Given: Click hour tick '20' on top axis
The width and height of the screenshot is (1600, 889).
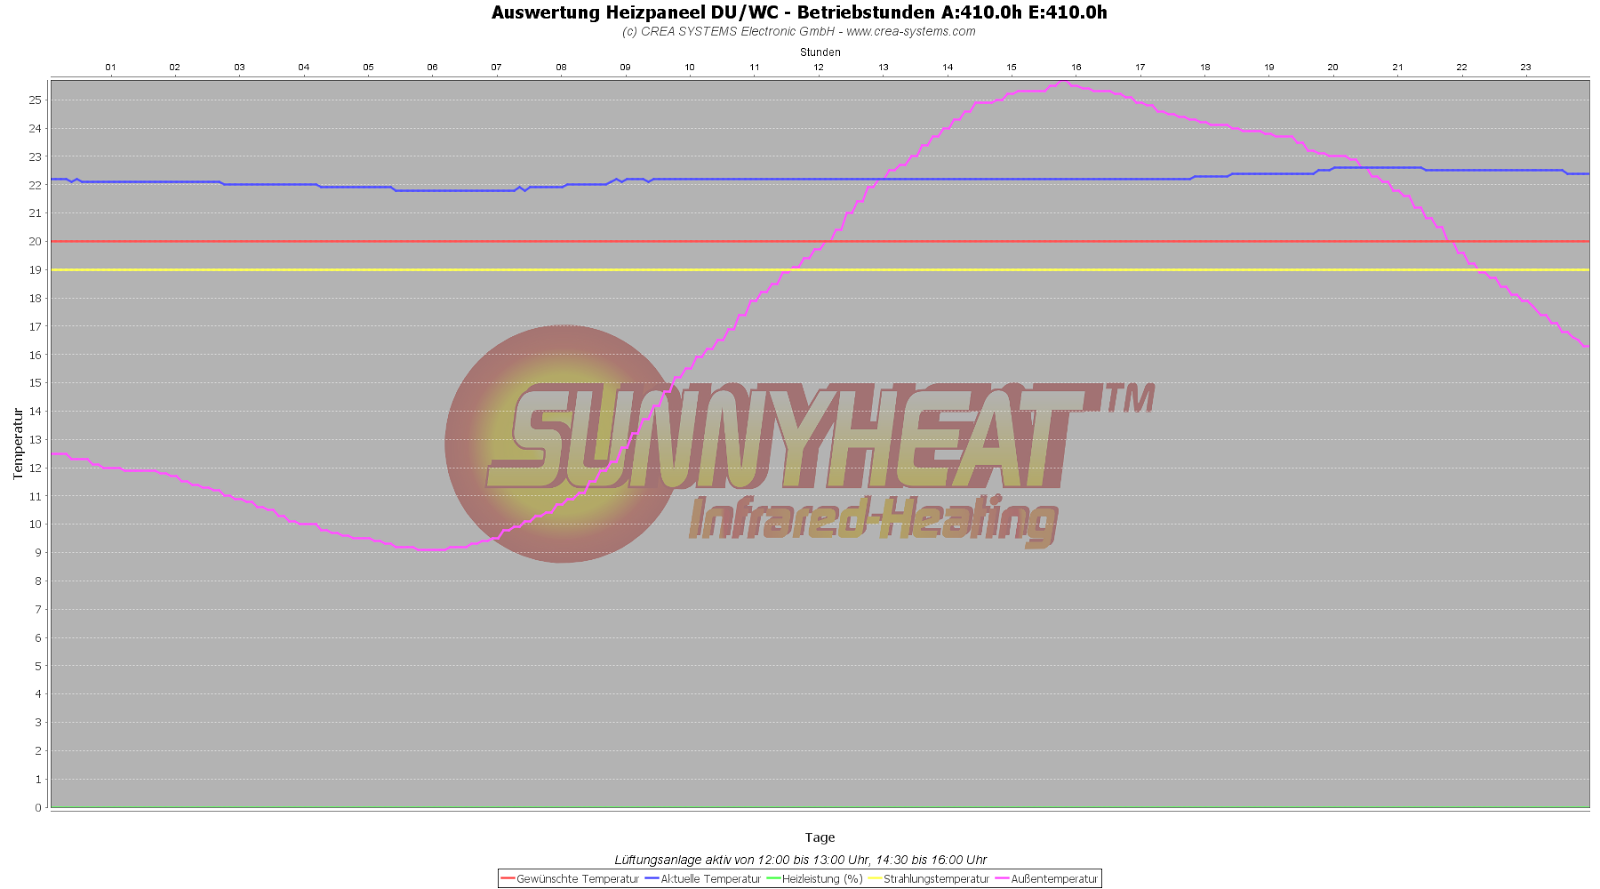Looking at the screenshot, I should coord(1333,67).
